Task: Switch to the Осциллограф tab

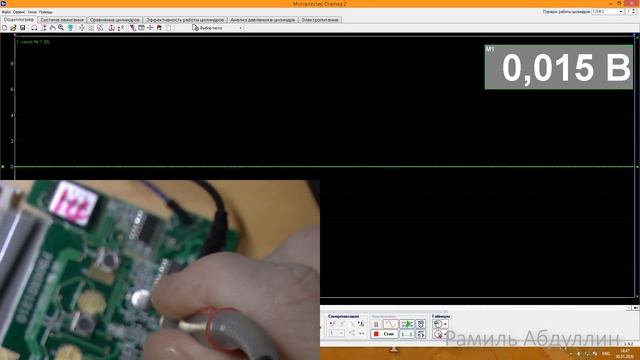Action: (19, 20)
